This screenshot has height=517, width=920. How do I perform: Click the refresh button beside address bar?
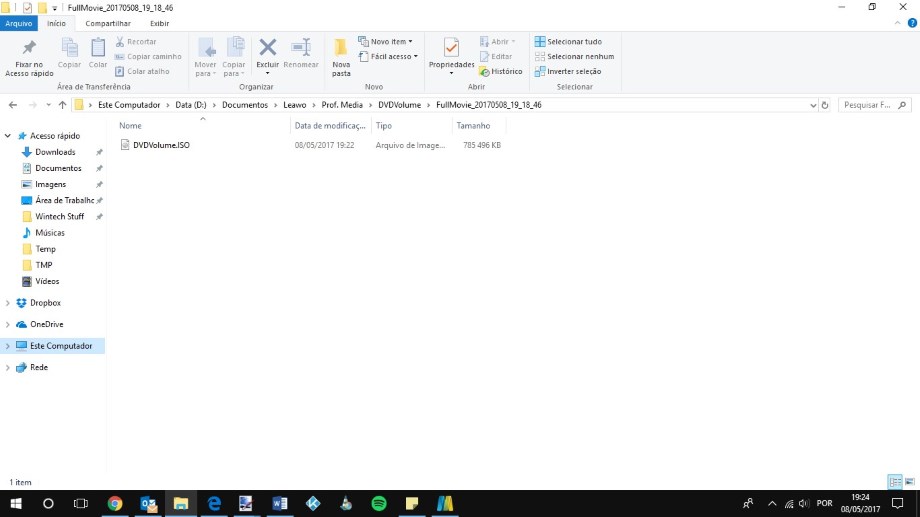coord(825,105)
